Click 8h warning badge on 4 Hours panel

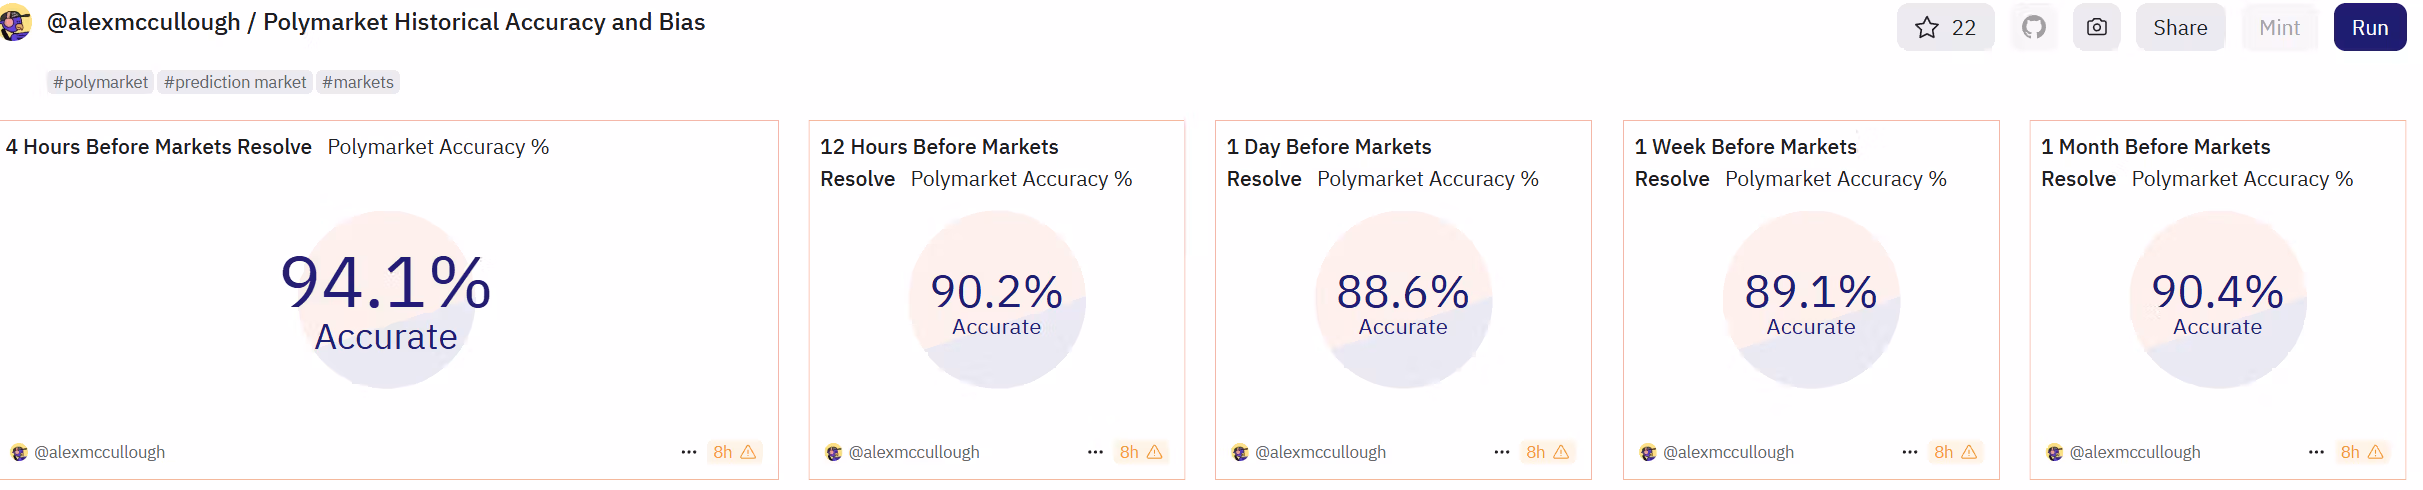pos(735,452)
